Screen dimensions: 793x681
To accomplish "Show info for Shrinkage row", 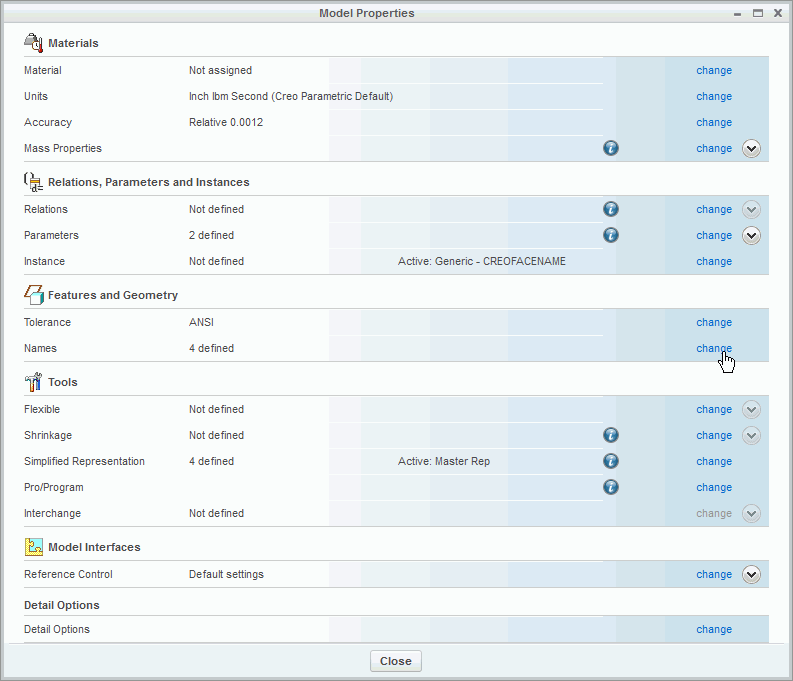I will click(x=611, y=436).
